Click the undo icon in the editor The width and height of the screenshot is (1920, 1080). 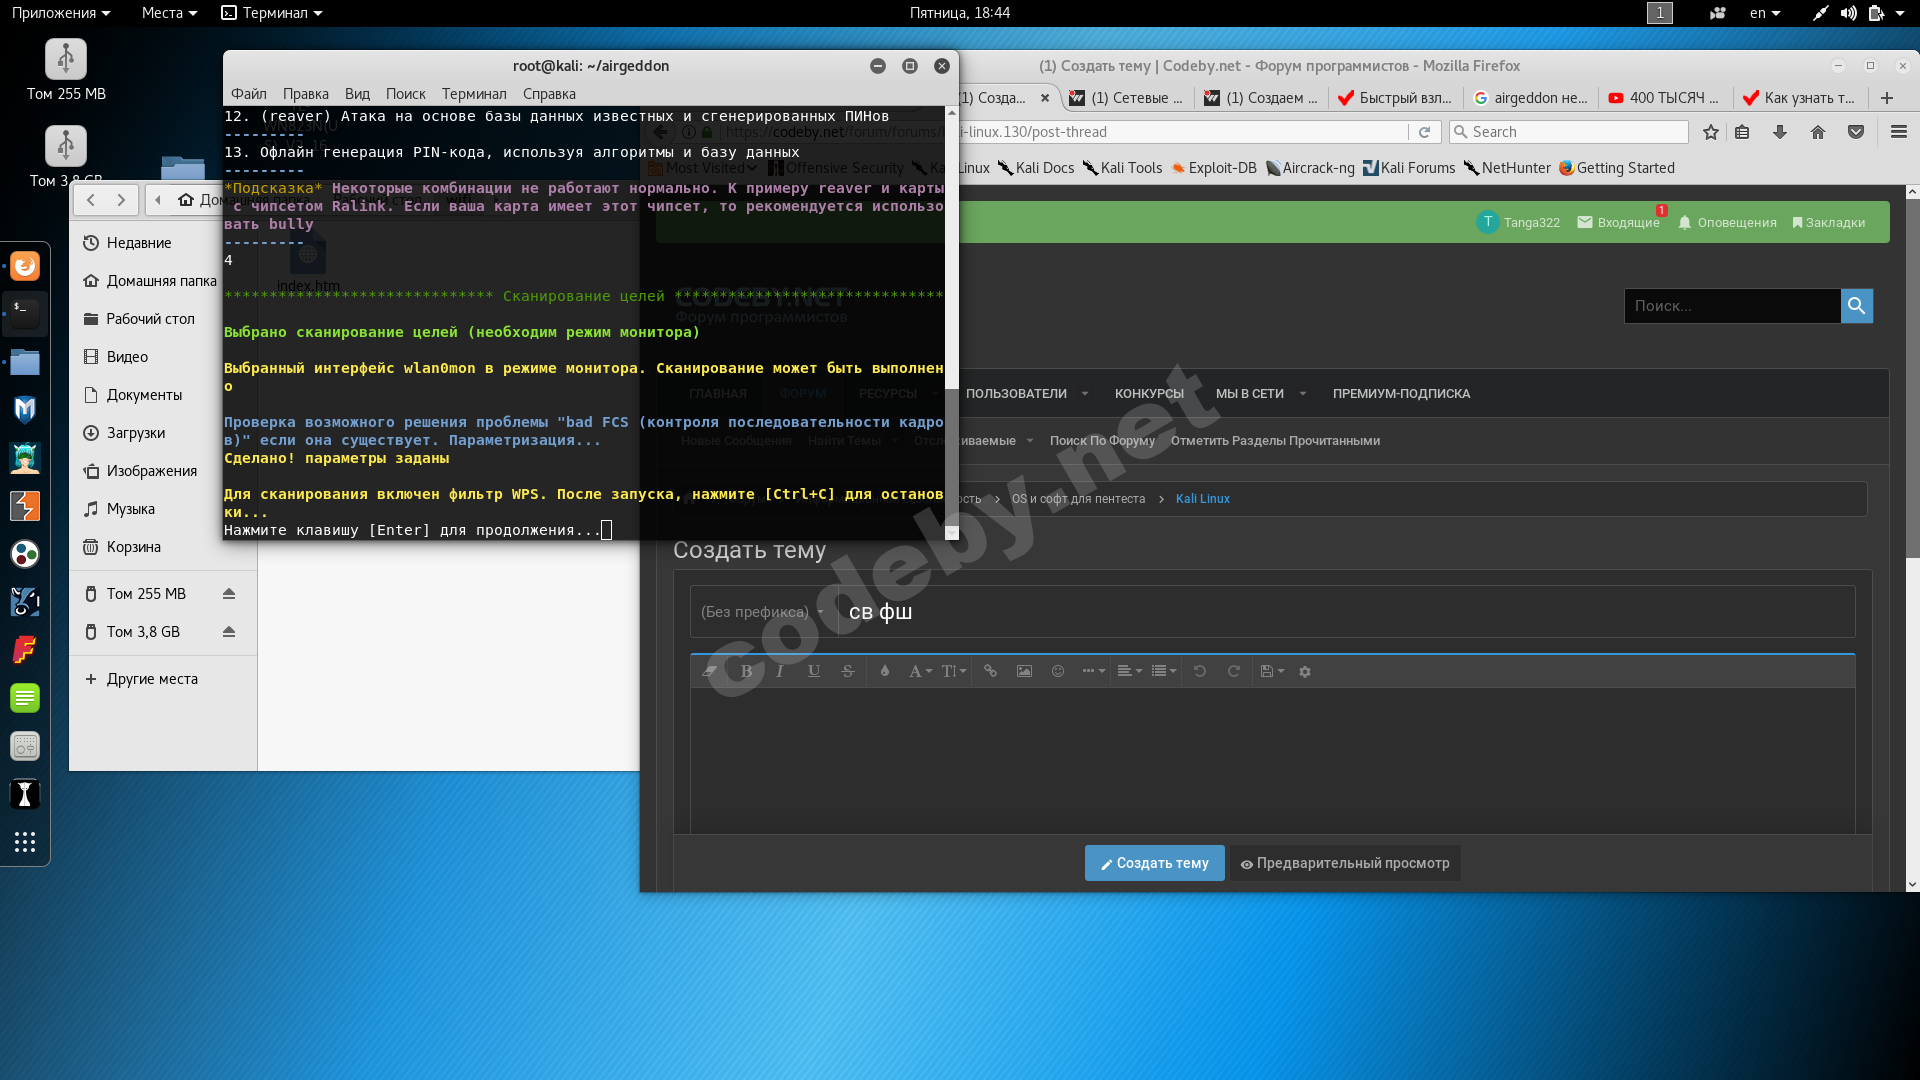(x=1200, y=671)
